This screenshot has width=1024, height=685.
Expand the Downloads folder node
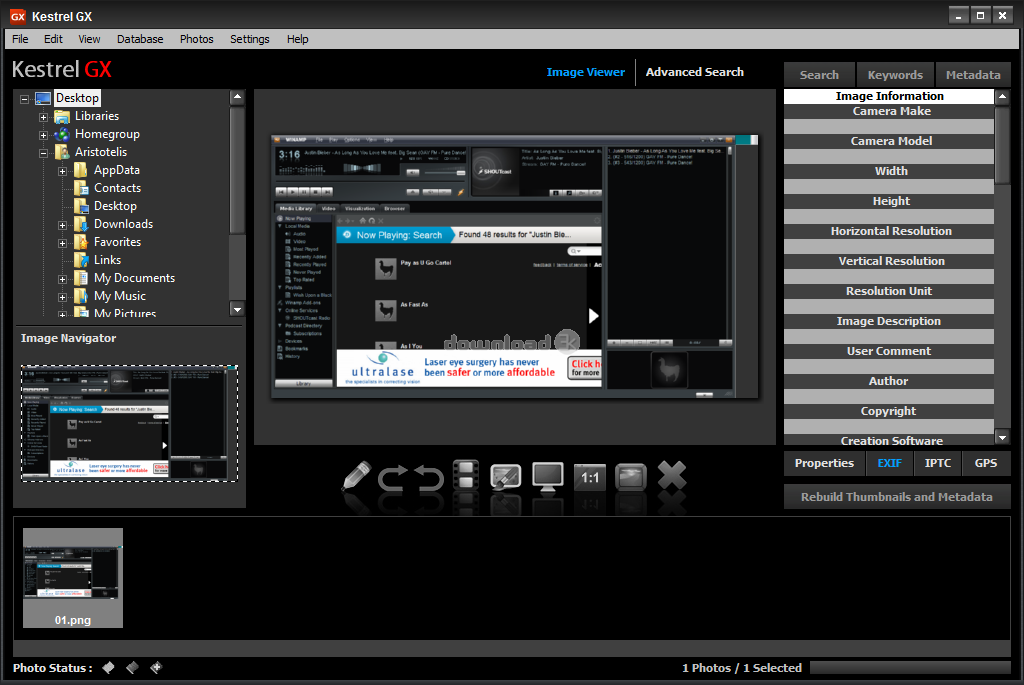(62, 225)
